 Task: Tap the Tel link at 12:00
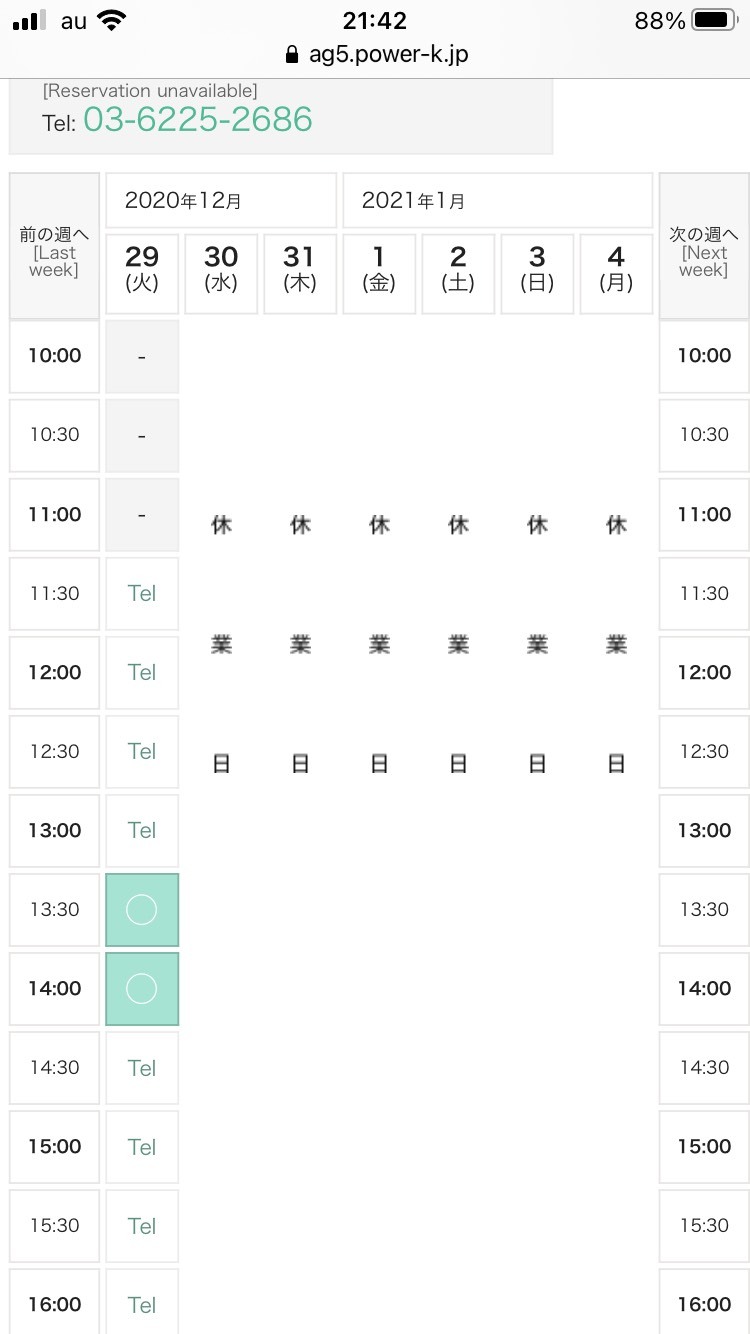click(x=142, y=672)
